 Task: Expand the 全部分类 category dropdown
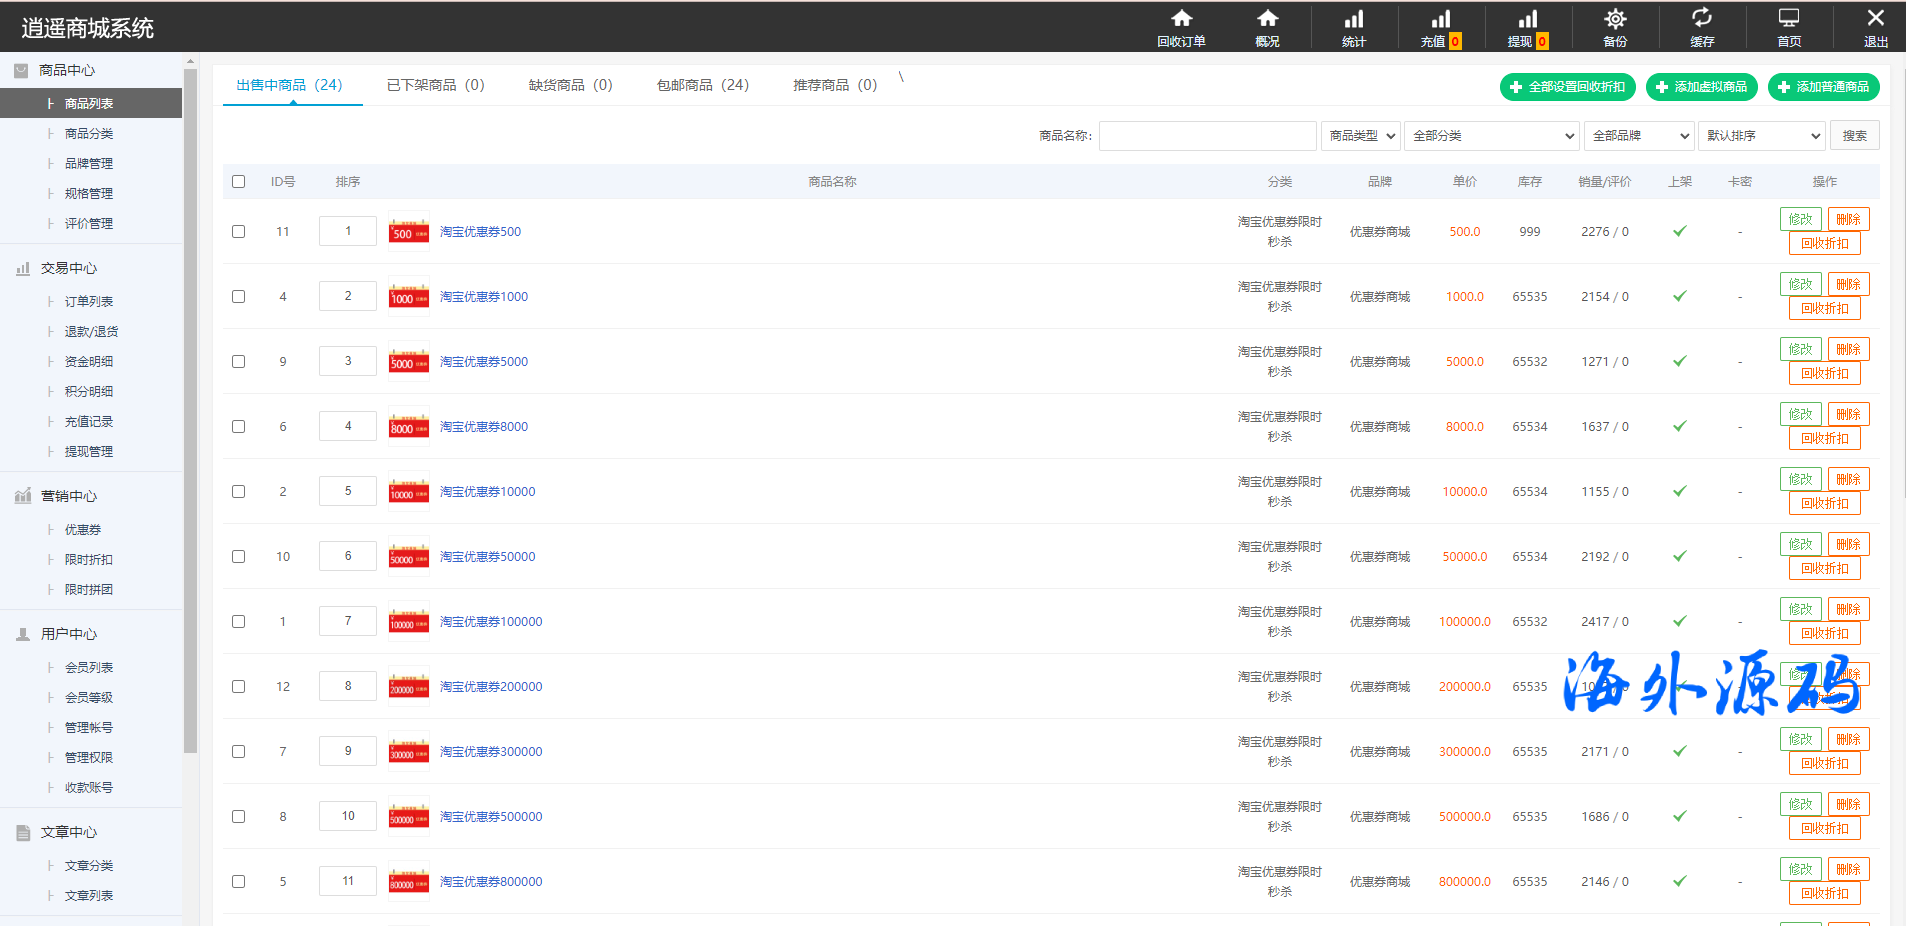click(x=1491, y=136)
